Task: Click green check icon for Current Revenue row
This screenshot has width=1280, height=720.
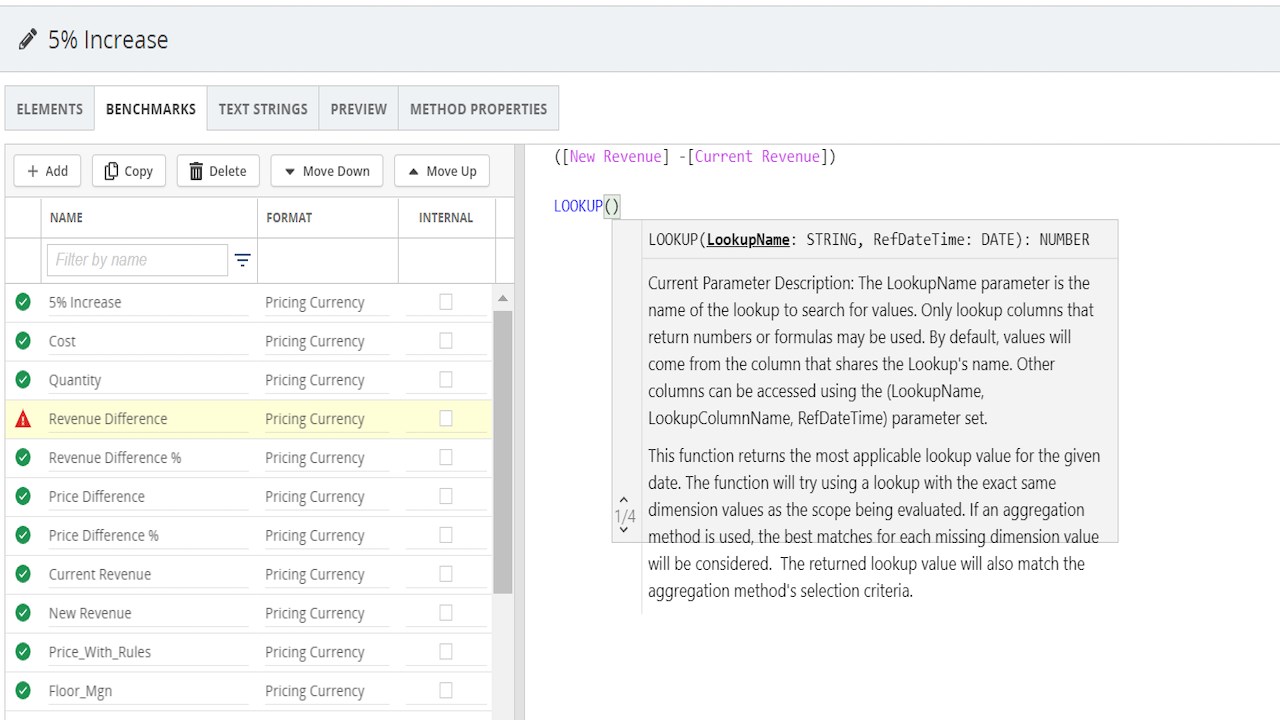Action: pyautogui.click(x=23, y=574)
